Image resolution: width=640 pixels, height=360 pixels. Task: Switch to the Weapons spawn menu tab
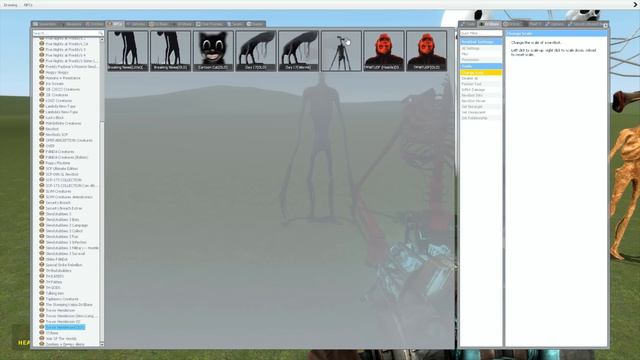72,24
